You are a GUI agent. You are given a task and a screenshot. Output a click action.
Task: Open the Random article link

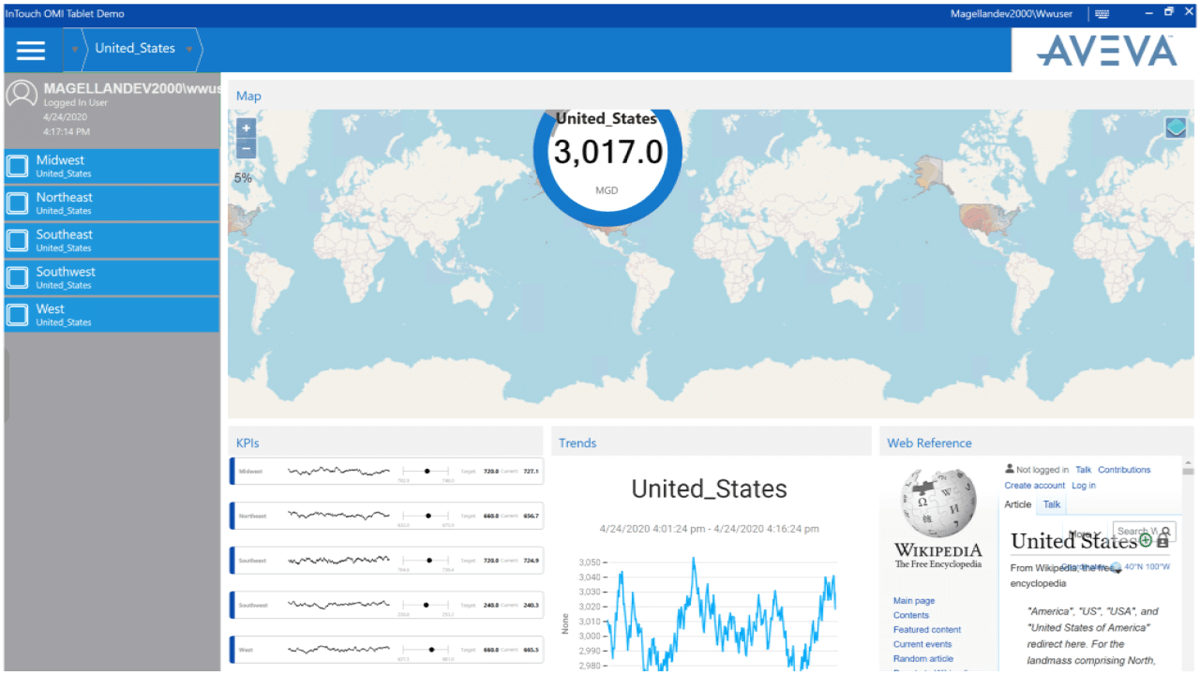tap(922, 659)
